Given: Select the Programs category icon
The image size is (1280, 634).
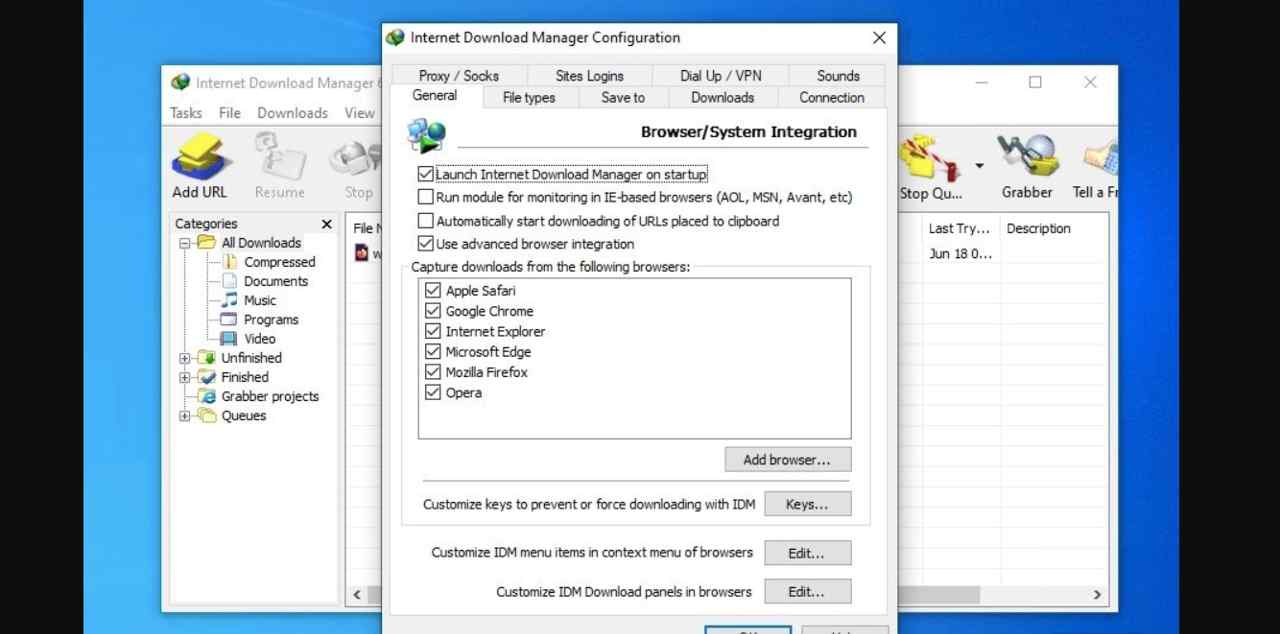Looking at the screenshot, I should (x=228, y=320).
